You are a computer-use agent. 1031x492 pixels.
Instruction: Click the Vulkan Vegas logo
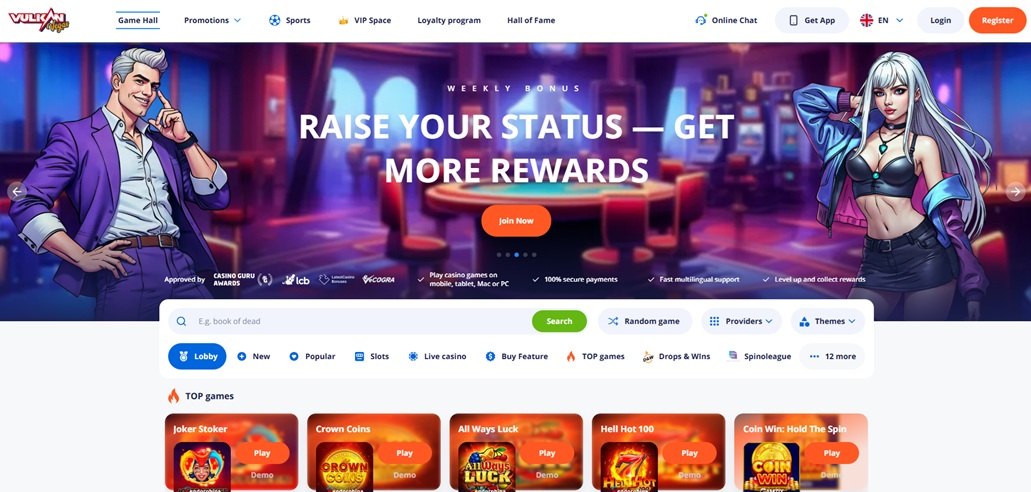(39, 20)
